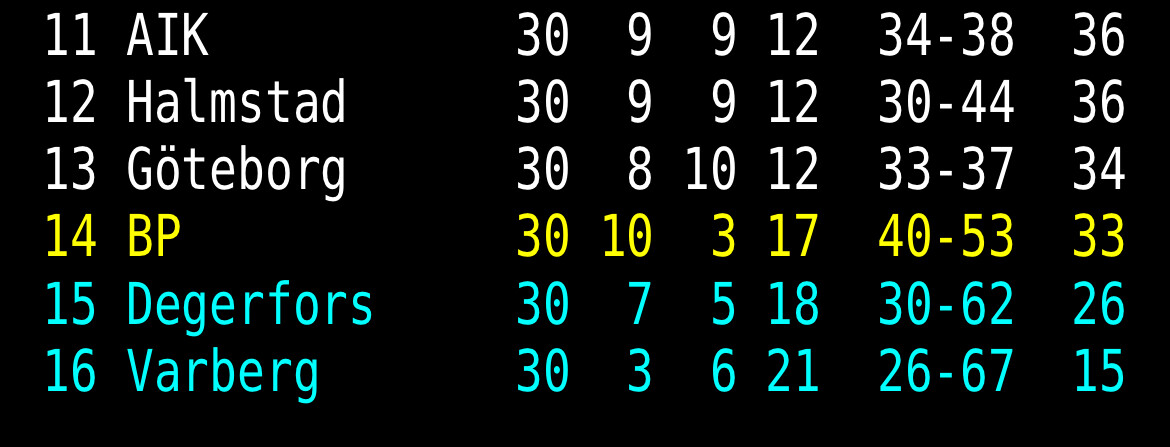Viewport: 1170px width, 447px height.
Task: Select the games played 30 in Varberg row
Action: [x=542, y=372]
